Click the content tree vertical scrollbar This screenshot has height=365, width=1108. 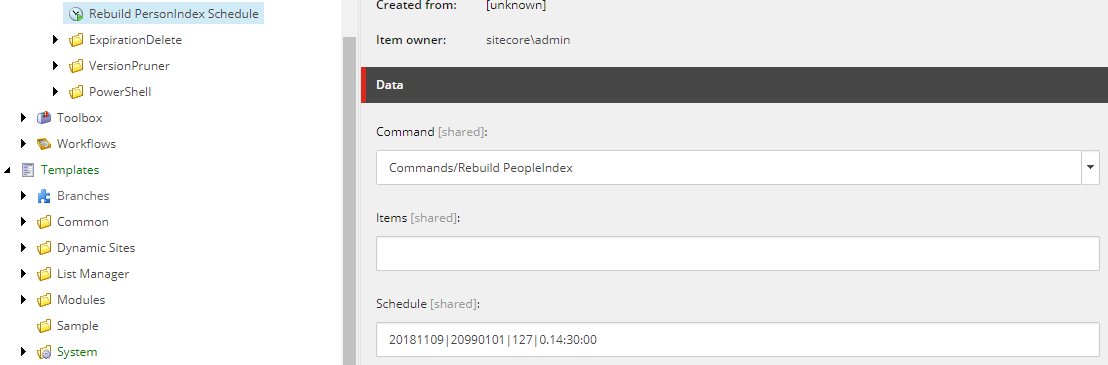349,201
